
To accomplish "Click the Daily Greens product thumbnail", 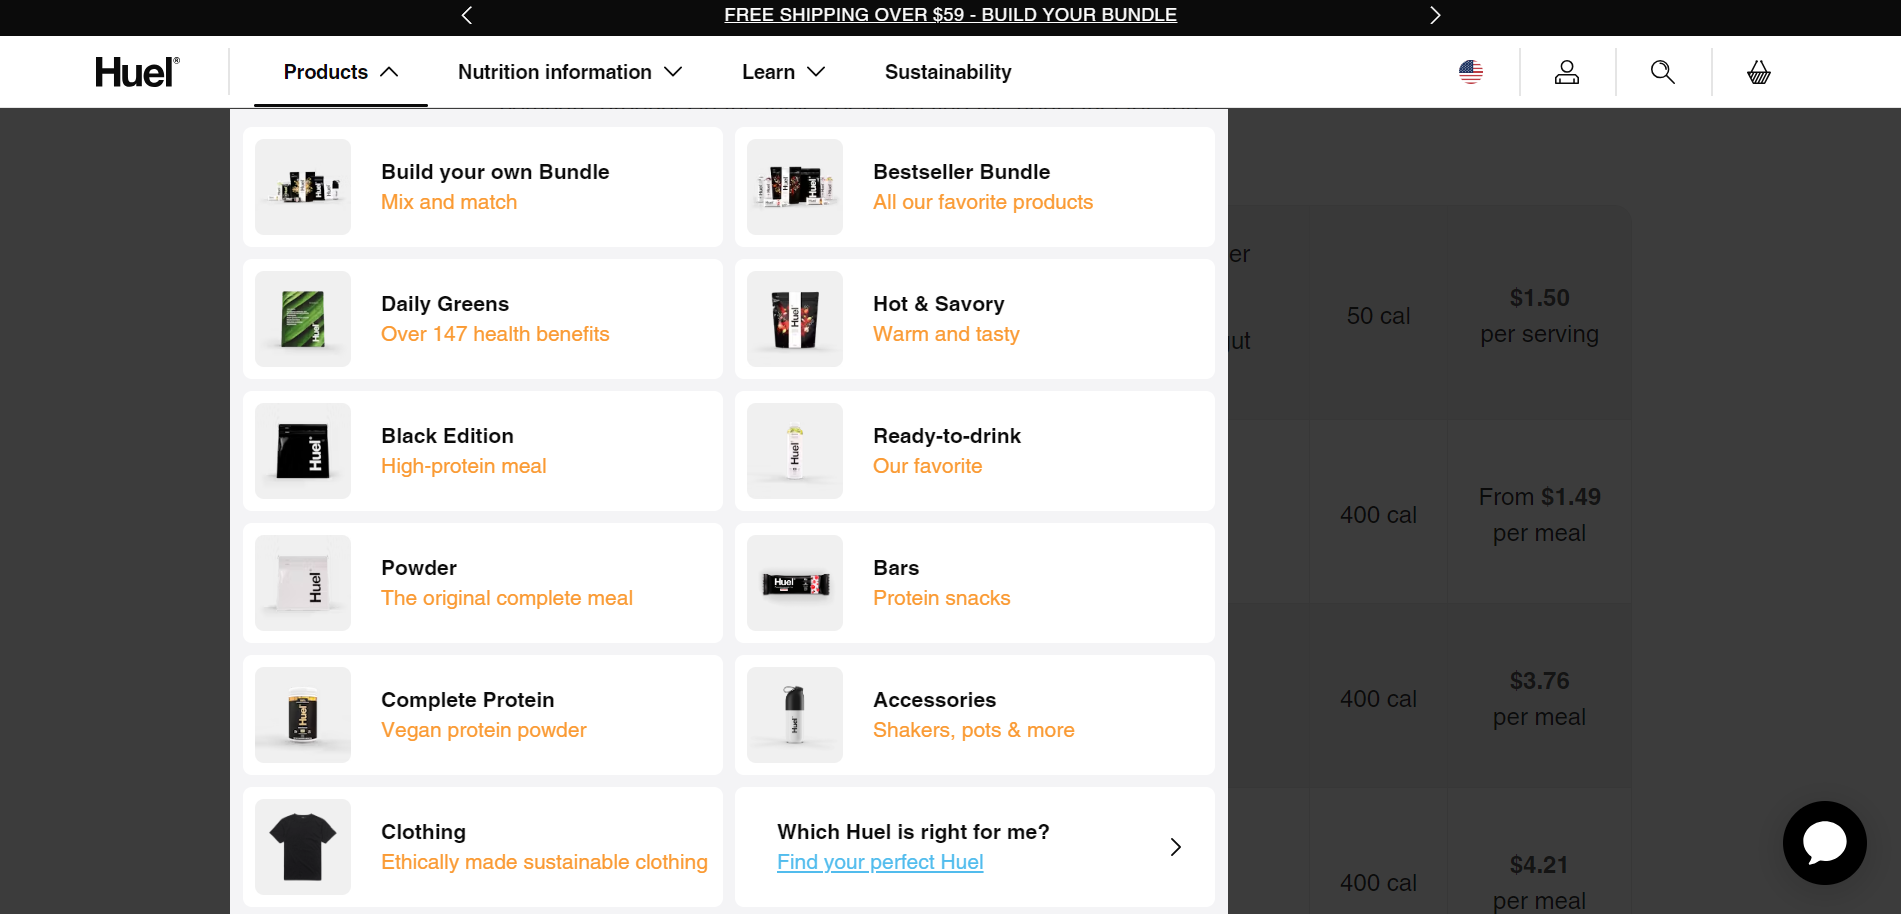I will tap(303, 319).
